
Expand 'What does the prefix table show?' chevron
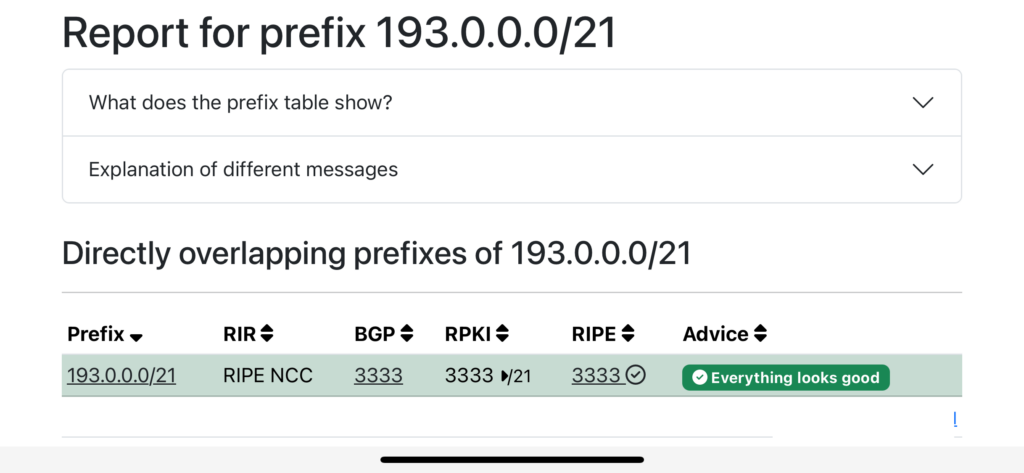tap(922, 103)
